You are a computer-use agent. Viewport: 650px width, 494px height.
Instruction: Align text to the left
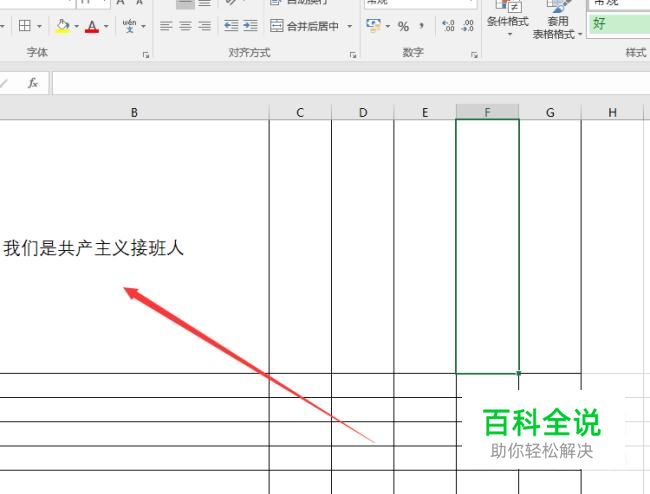click(166, 26)
